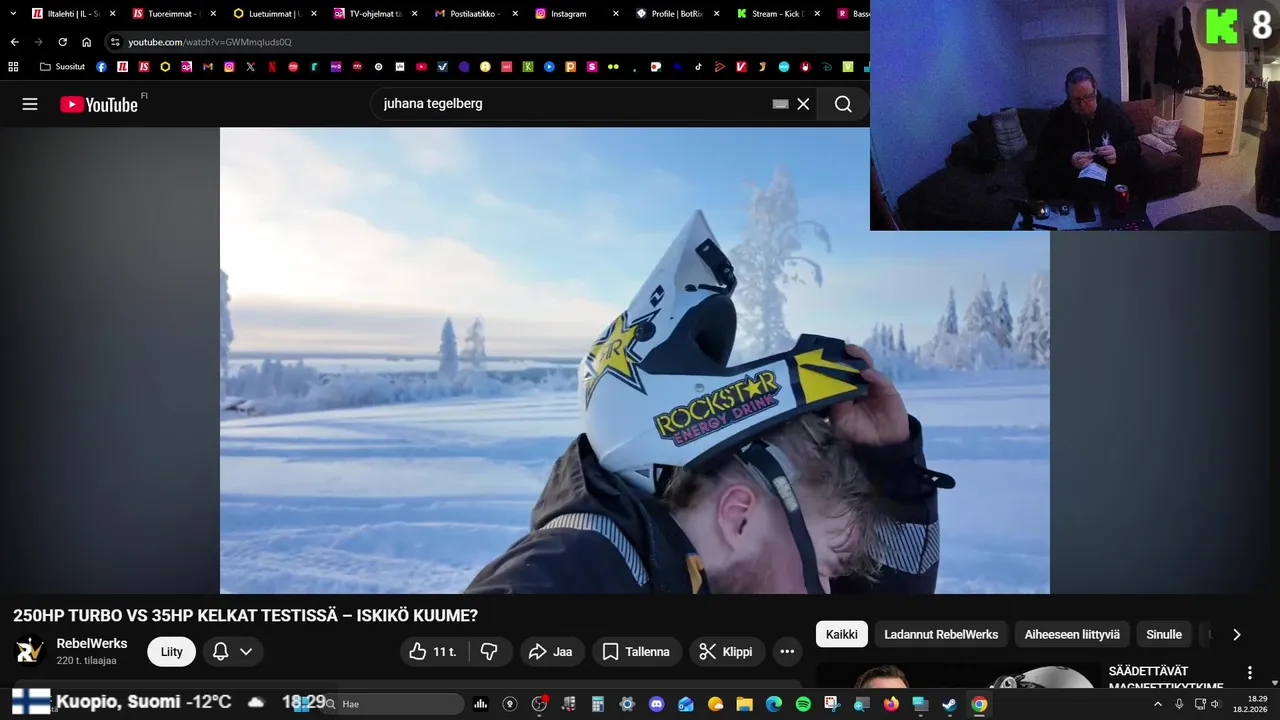This screenshot has width=1280, height=720.
Task: Open the Facebook bookmark icon
Action: click(x=102, y=67)
